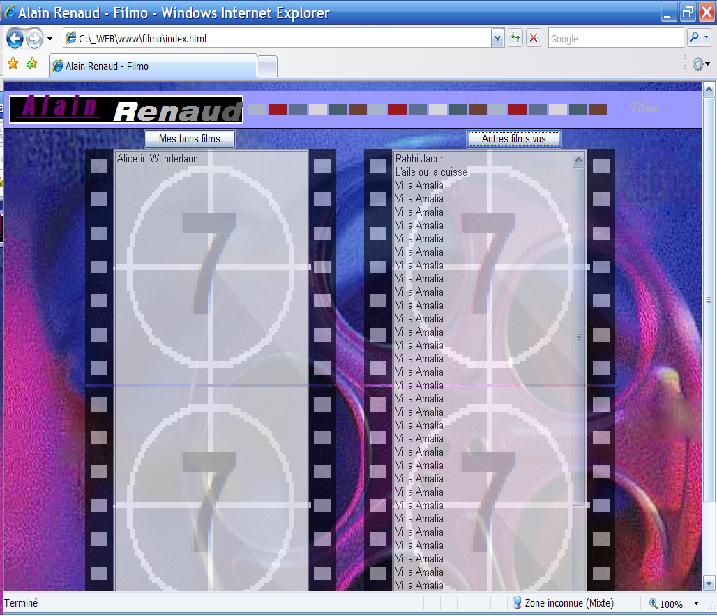
Task: Click the Alain Renaud logo banner
Action: 126,108
